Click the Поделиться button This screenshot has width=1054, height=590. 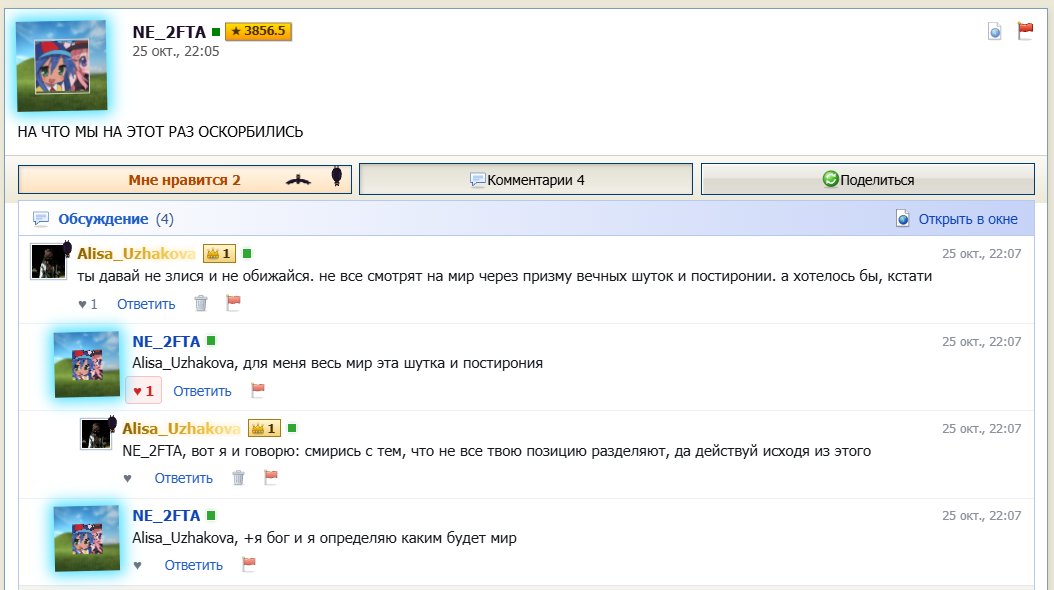tap(868, 179)
